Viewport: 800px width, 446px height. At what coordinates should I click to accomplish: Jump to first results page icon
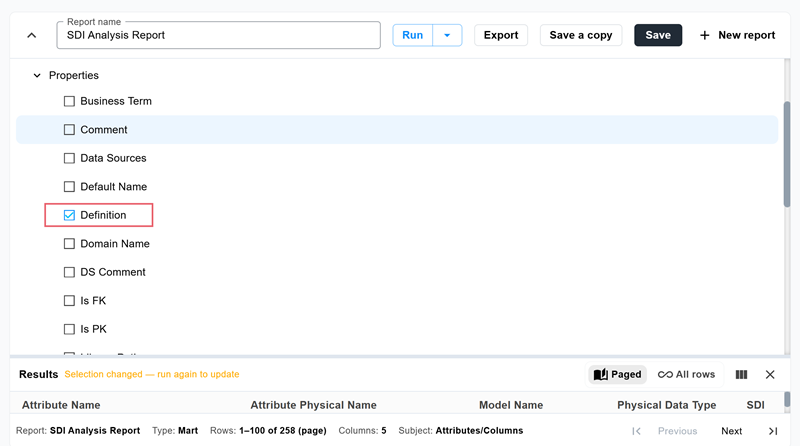click(x=636, y=431)
